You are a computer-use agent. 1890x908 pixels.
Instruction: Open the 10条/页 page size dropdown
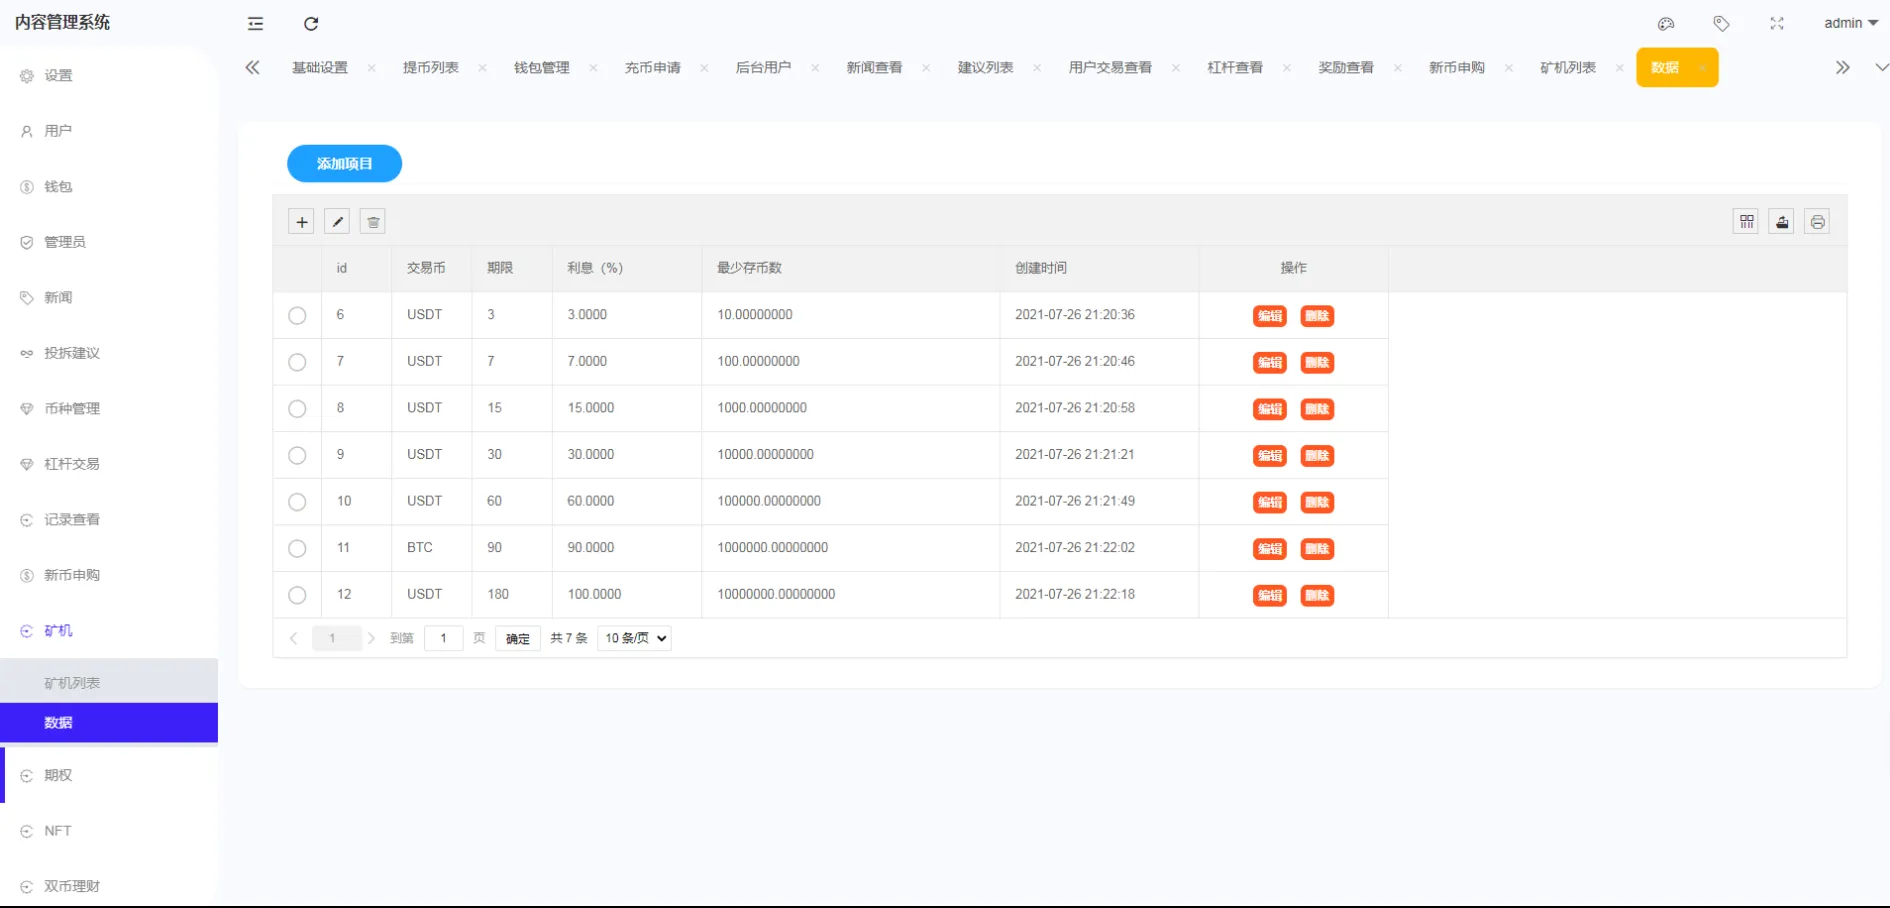click(x=633, y=637)
